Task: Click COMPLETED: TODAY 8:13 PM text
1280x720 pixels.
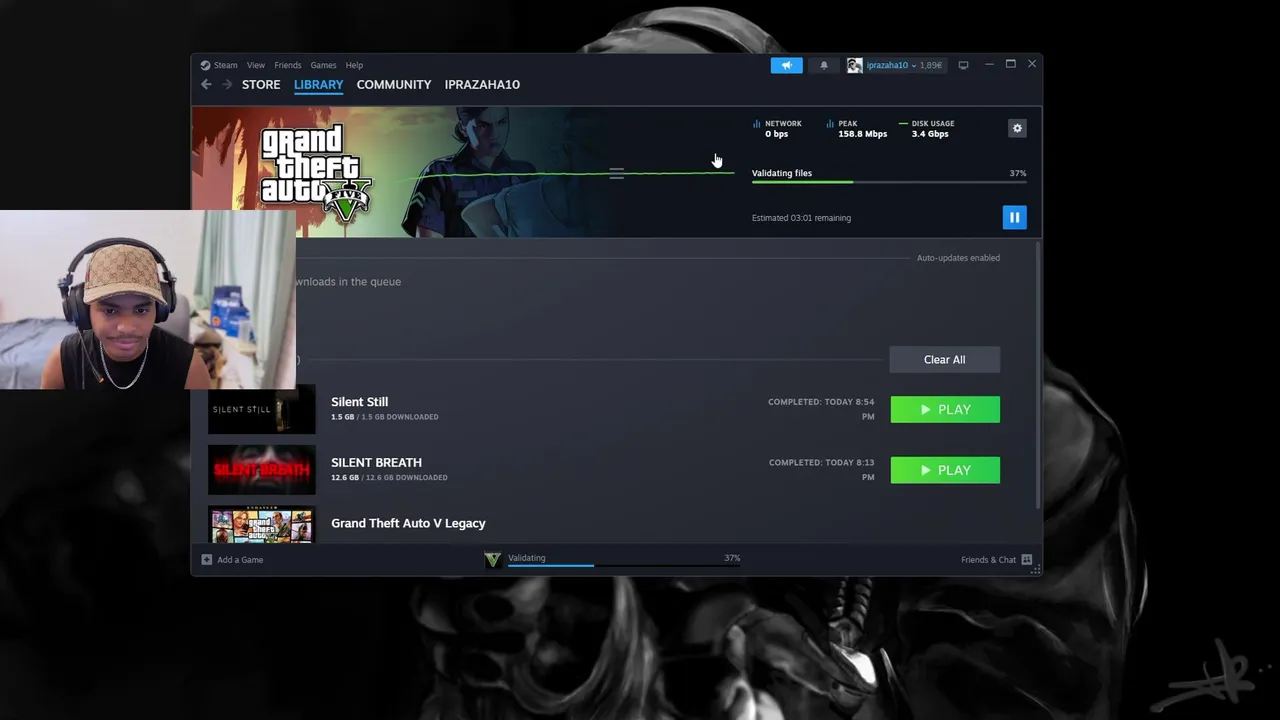Action: click(821, 470)
